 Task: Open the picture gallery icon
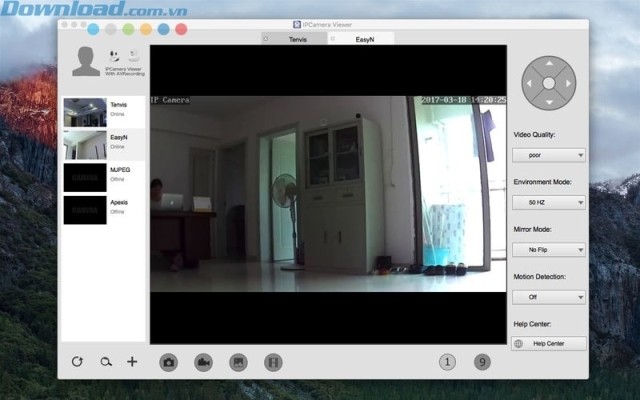(238, 362)
